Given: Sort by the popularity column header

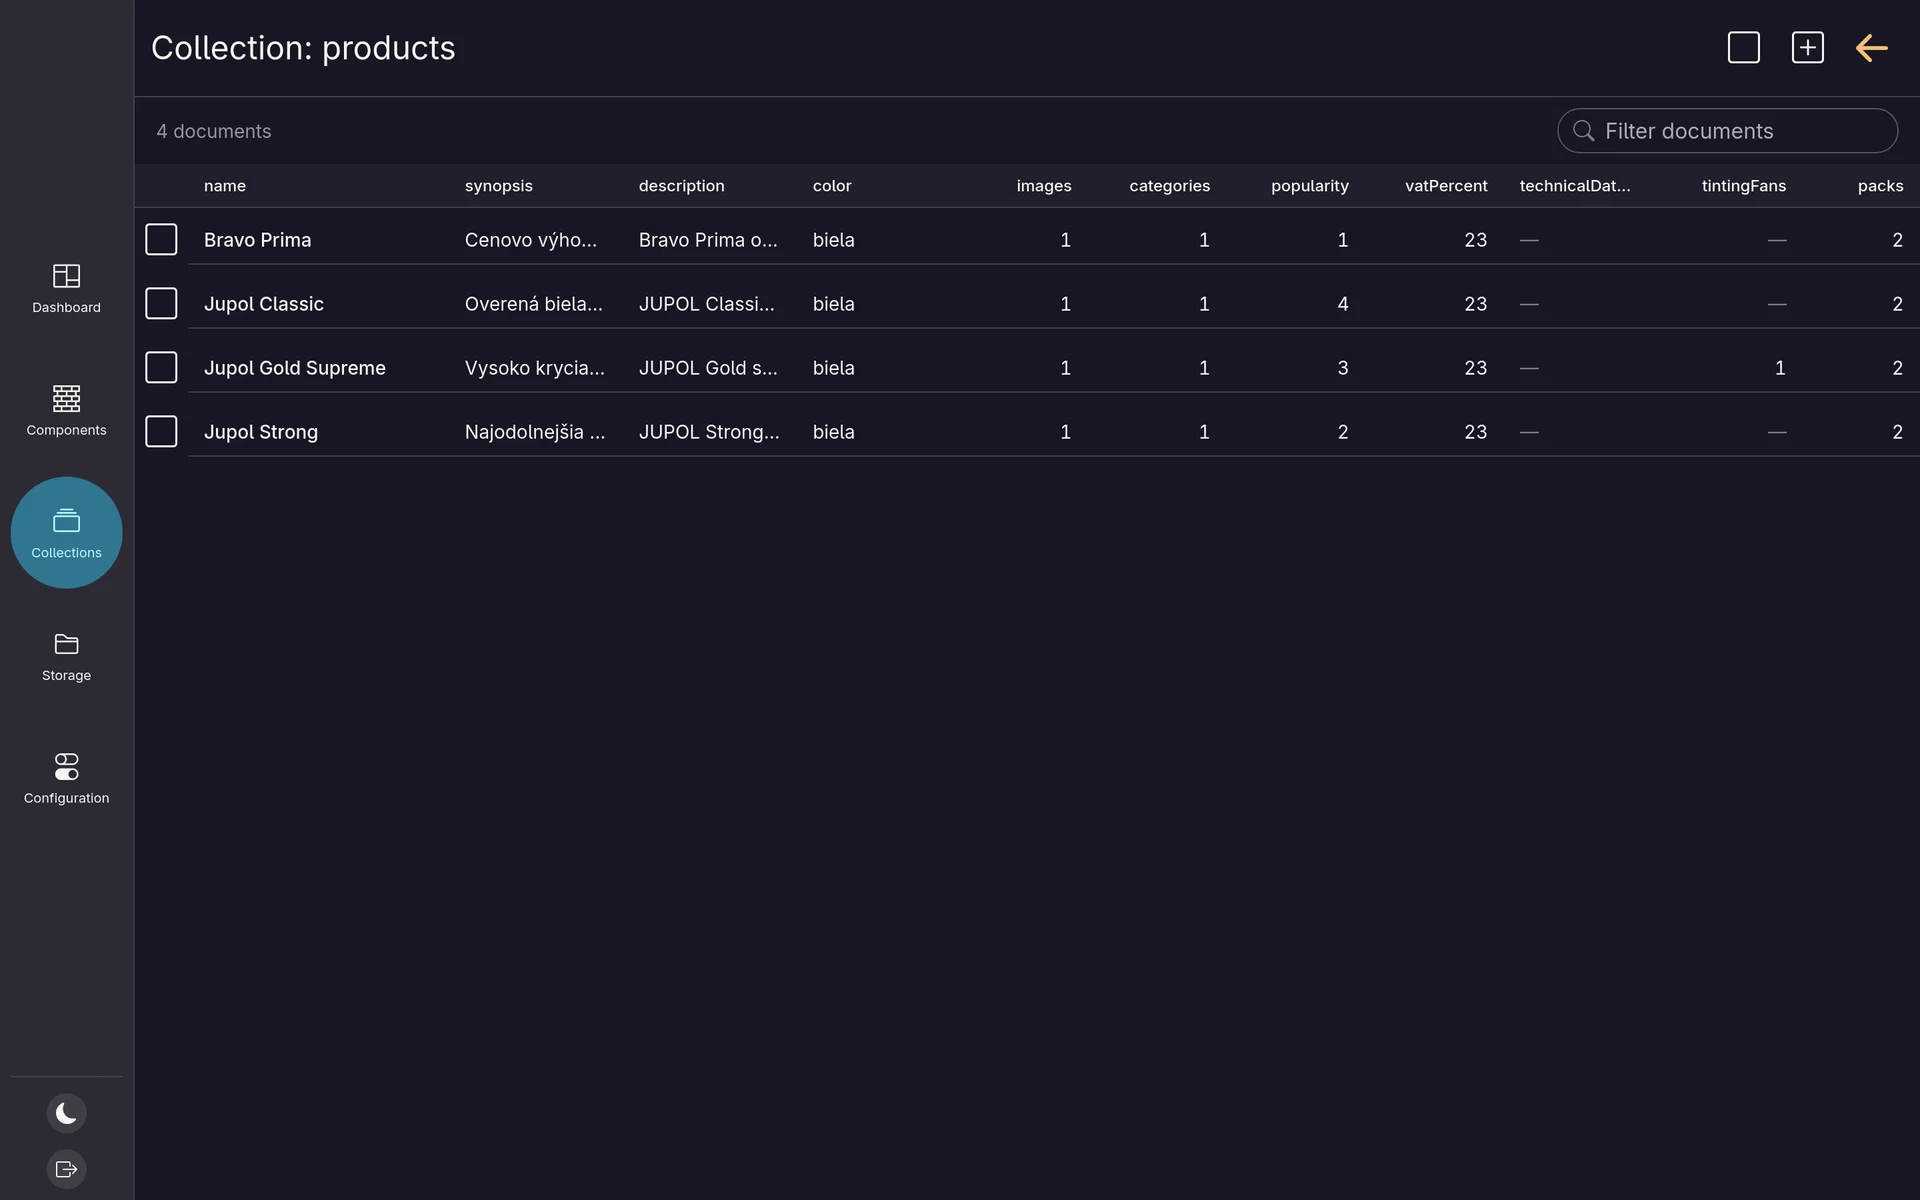Looking at the screenshot, I should [1309, 186].
